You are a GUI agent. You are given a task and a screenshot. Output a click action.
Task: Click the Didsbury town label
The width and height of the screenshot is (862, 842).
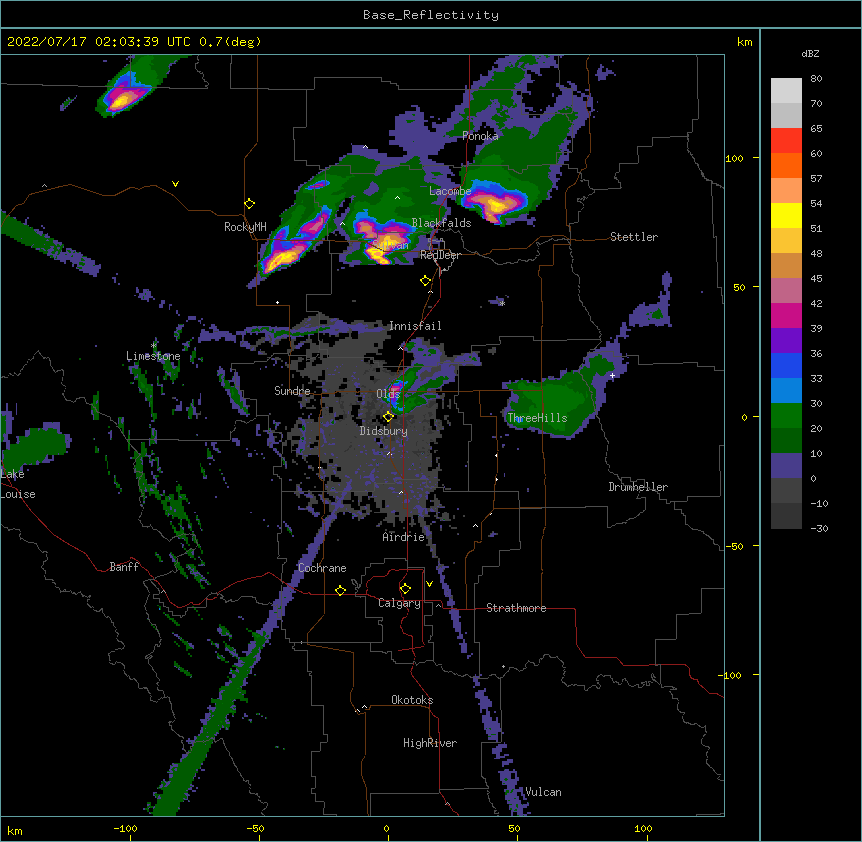pyautogui.click(x=383, y=431)
